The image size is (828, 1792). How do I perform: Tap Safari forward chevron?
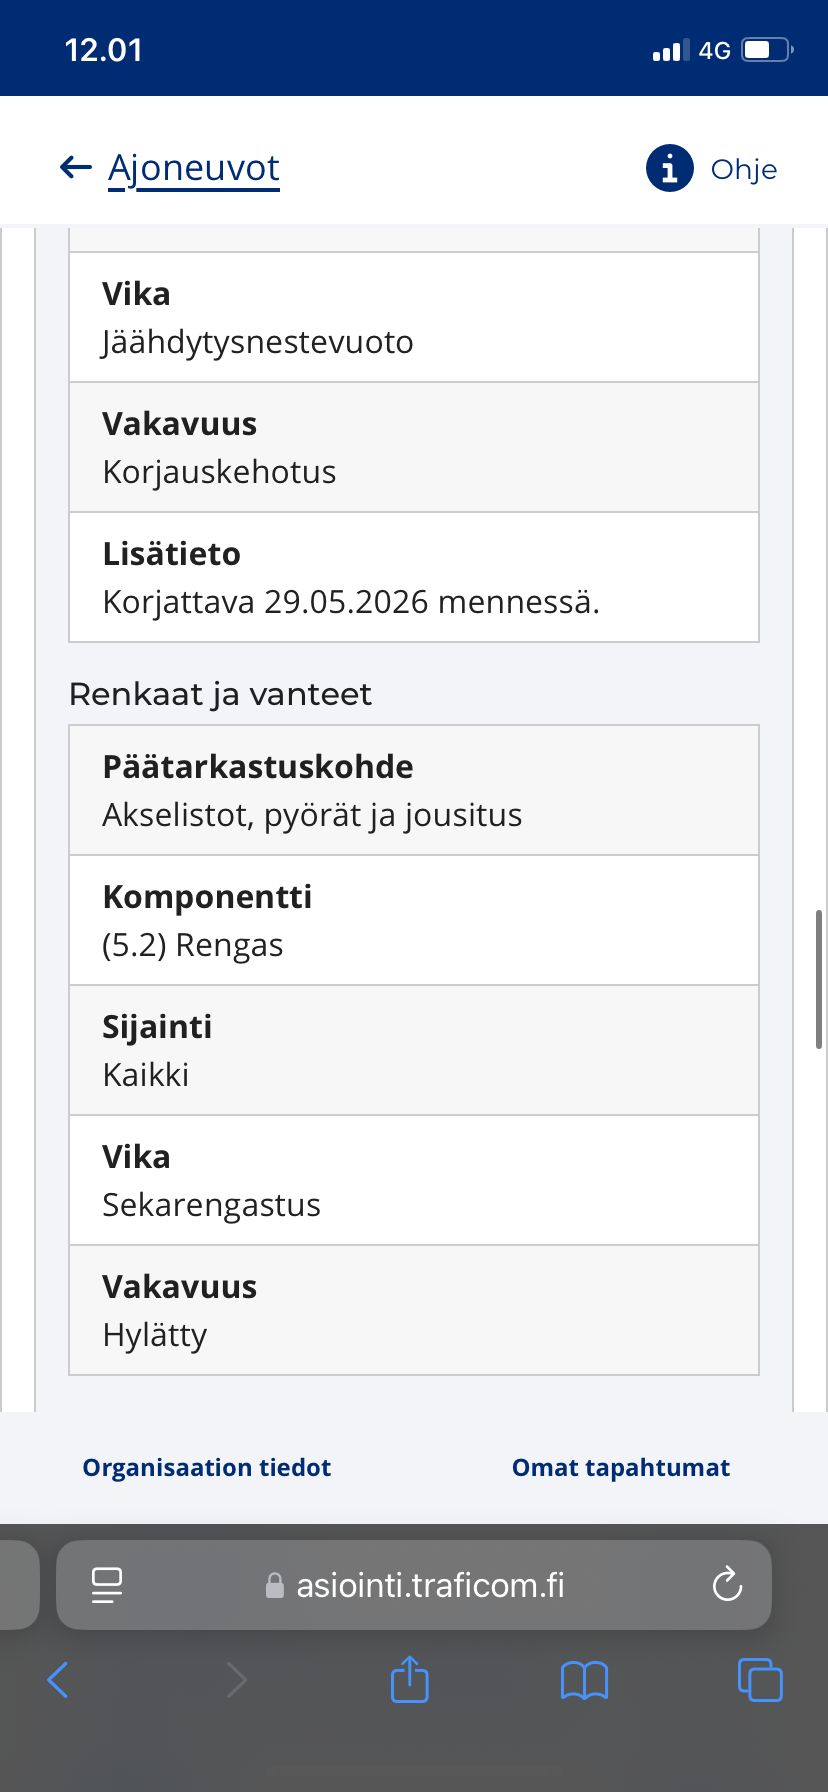[236, 1680]
